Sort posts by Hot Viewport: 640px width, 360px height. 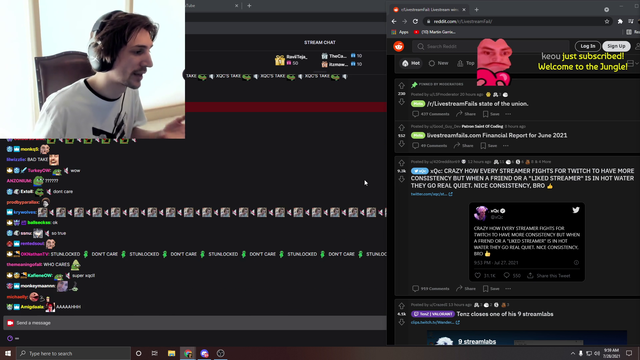click(411, 63)
